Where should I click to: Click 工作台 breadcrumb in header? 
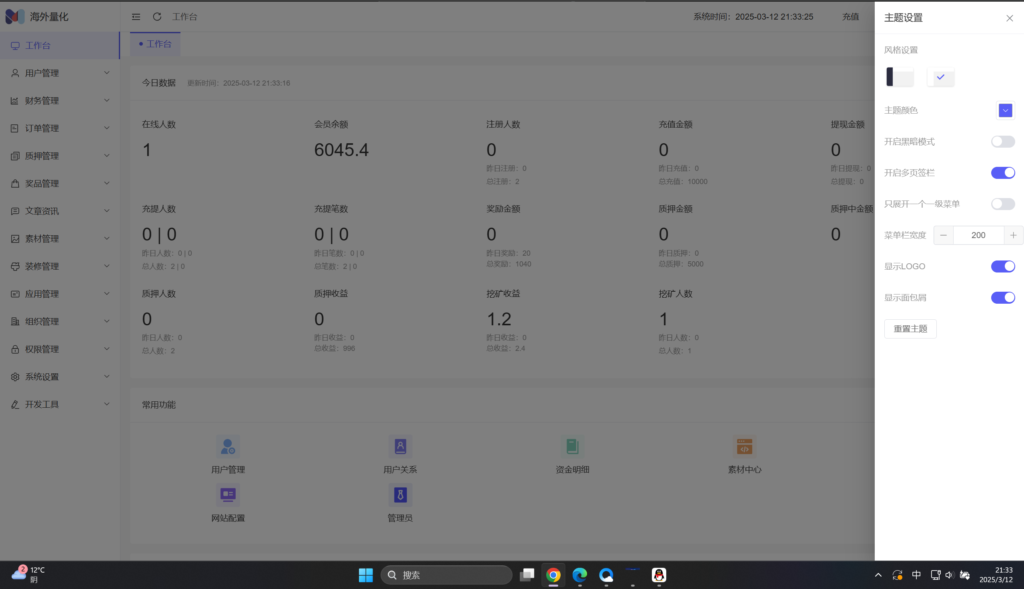(x=185, y=17)
